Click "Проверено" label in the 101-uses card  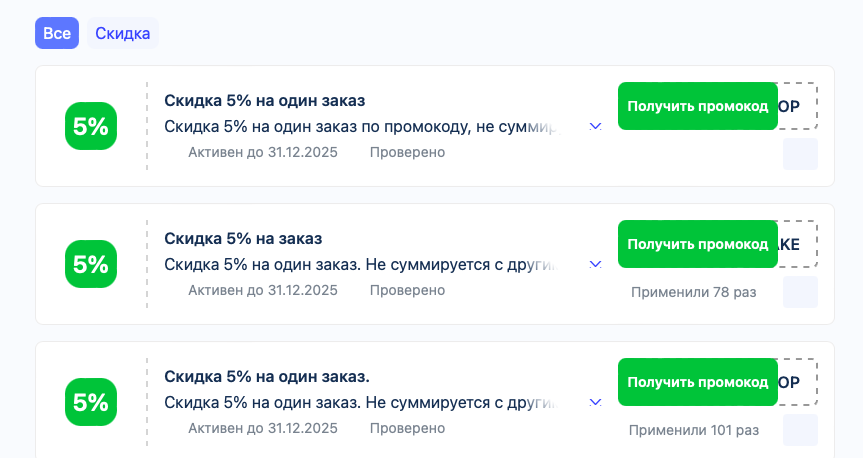[407, 428]
